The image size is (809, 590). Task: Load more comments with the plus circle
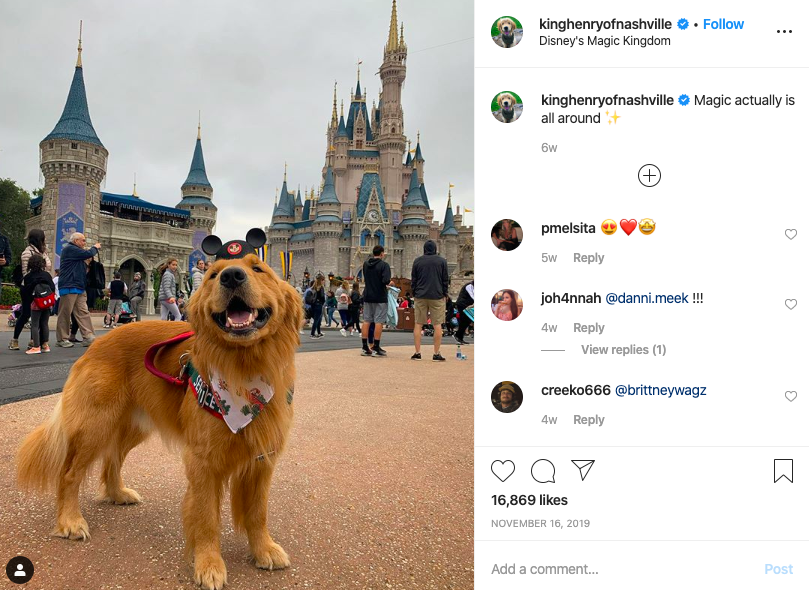coord(649,176)
